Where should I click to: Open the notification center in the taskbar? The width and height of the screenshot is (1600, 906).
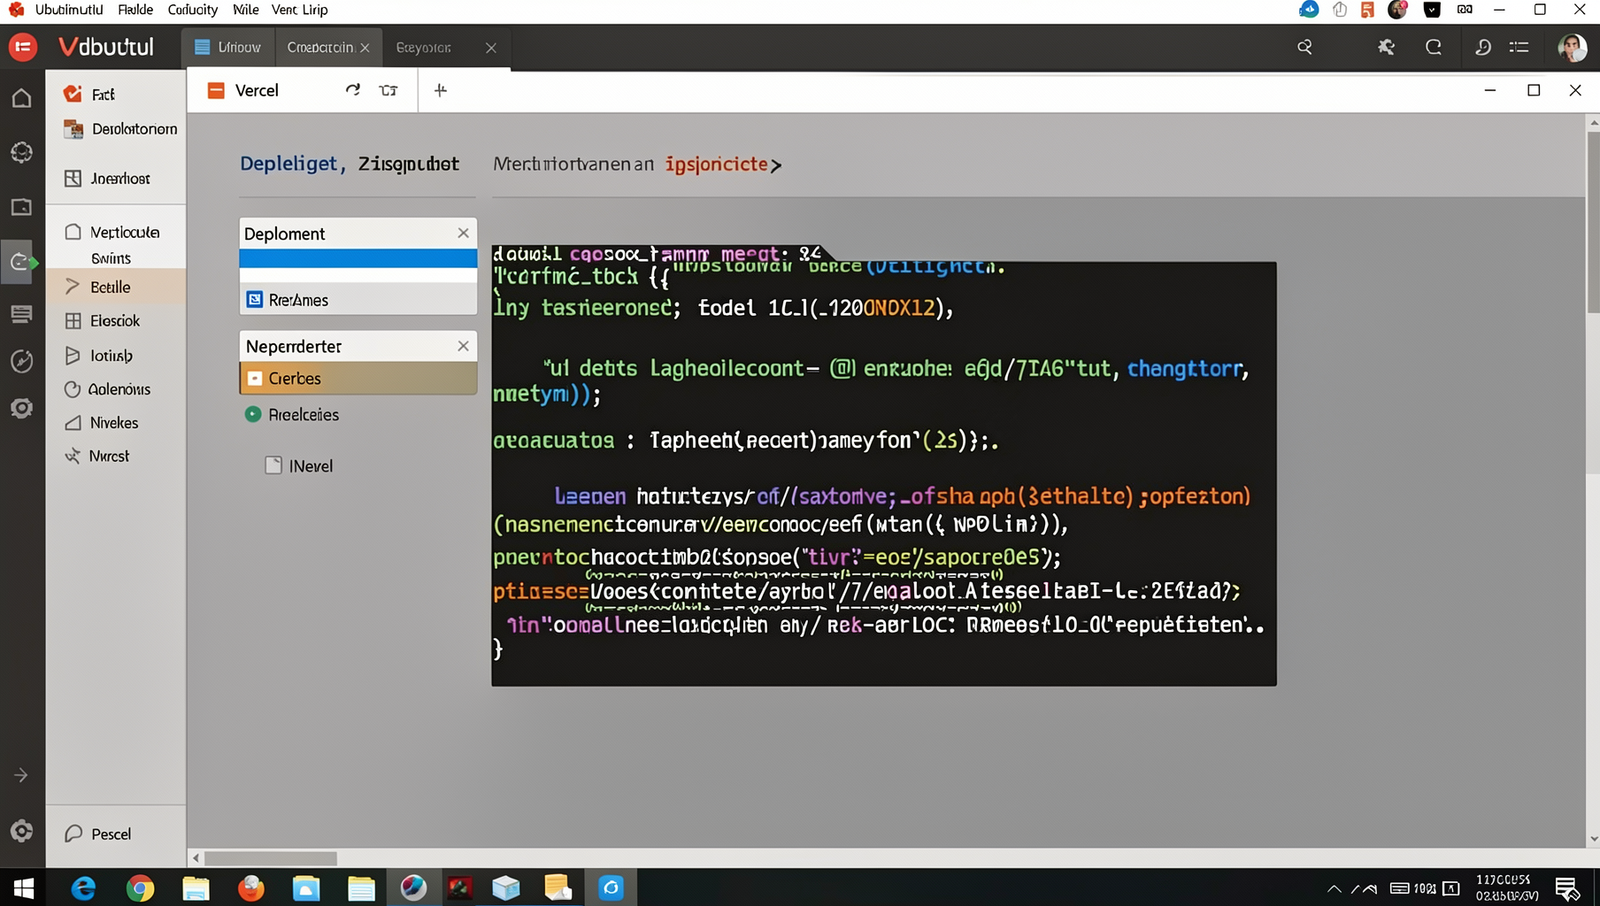1567,888
